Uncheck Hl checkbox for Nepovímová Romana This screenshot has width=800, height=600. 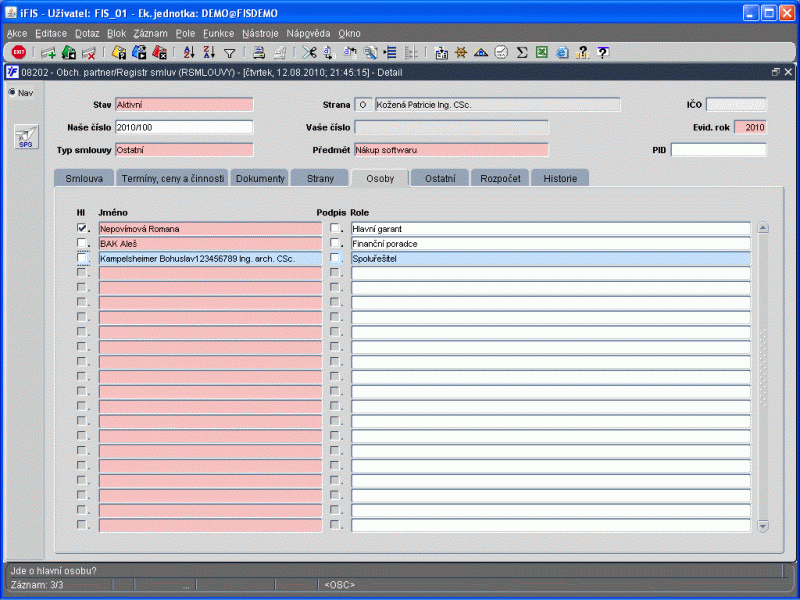[x=82, y=228]
